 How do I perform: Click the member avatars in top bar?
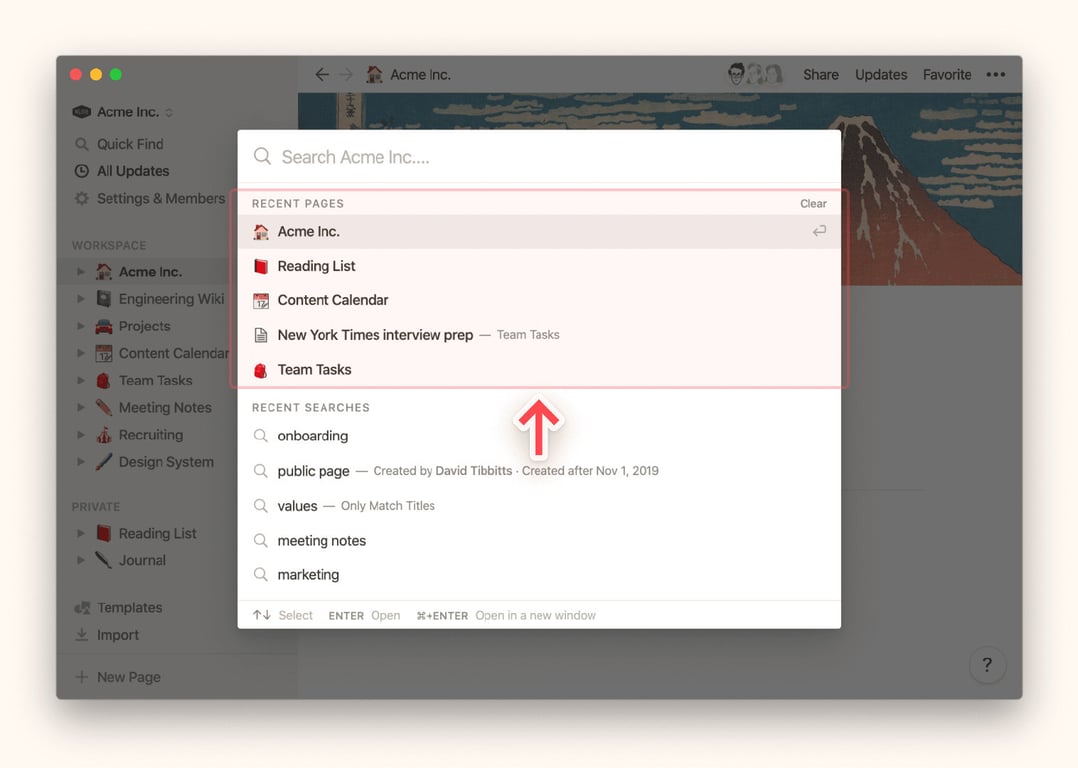pos(754,75)
